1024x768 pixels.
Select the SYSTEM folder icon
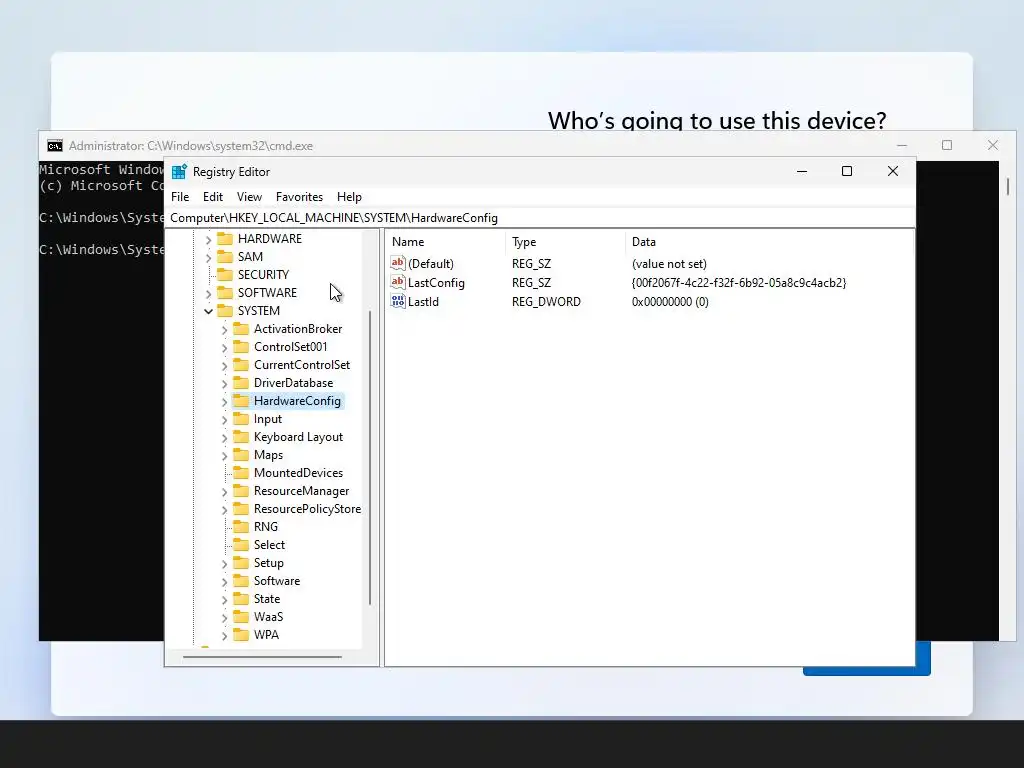point(225,311)
